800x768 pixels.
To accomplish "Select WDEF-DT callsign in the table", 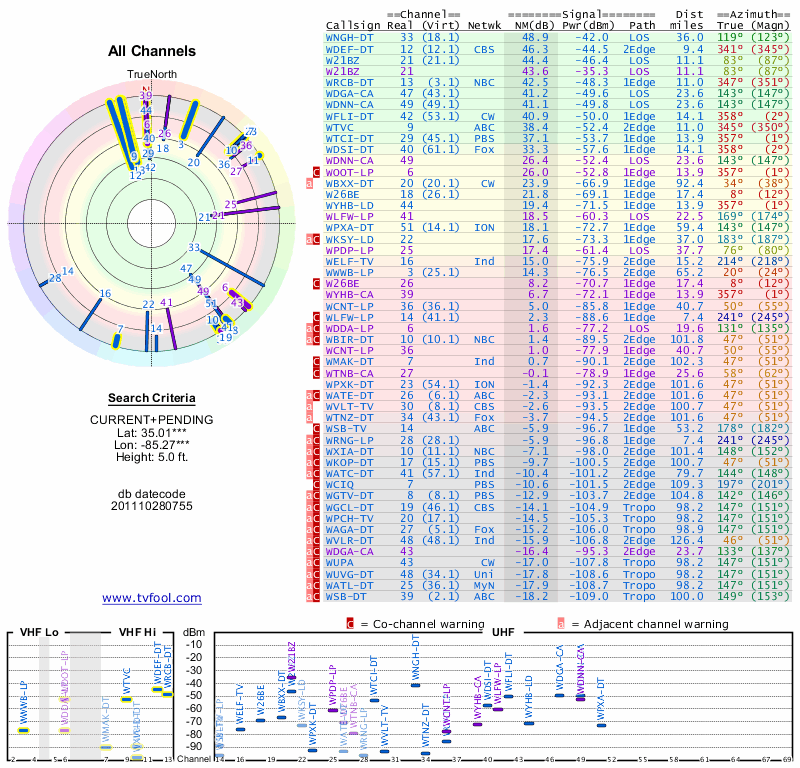I will click(x=349, y=49).
